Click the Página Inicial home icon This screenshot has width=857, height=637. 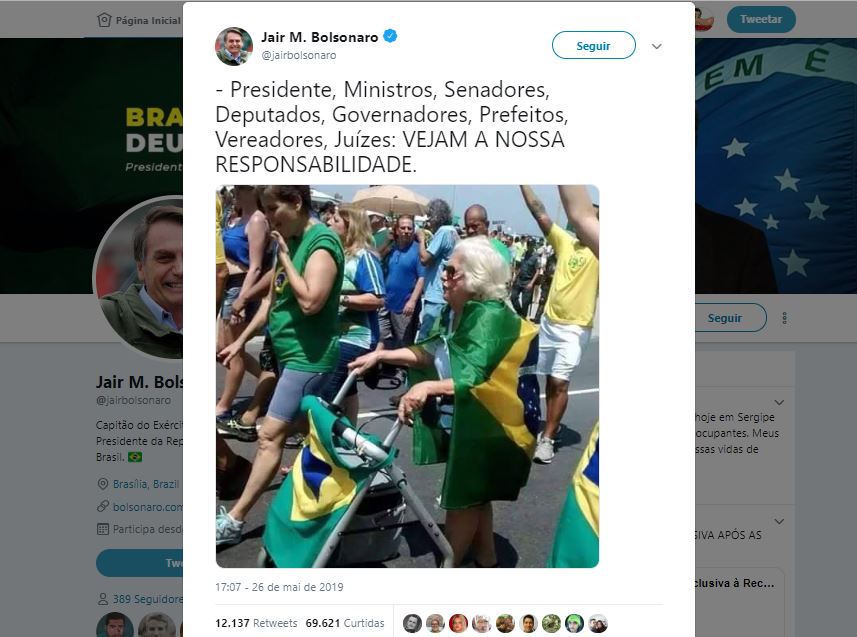pos(104,20)
